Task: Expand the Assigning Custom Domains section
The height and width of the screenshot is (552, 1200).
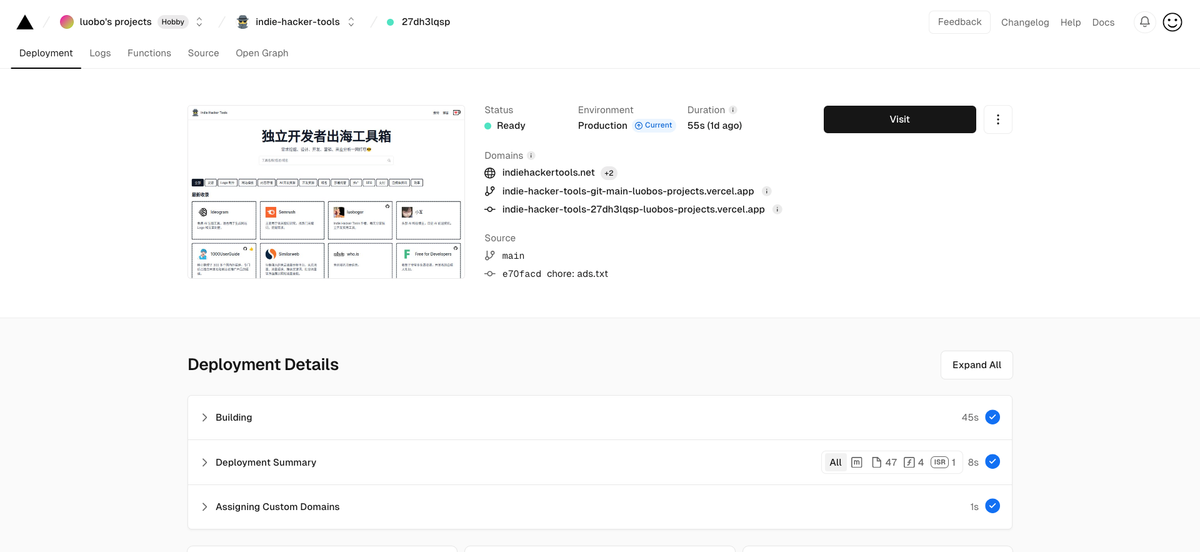Action: 600,507
